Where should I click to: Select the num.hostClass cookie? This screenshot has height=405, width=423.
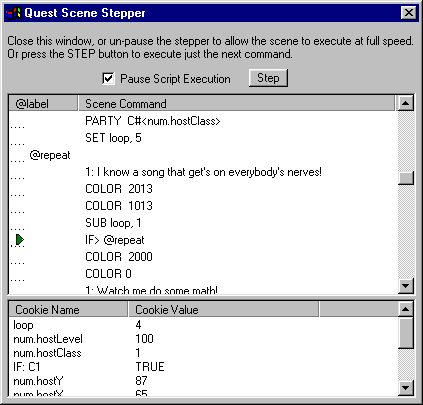[x=47, y=353]
